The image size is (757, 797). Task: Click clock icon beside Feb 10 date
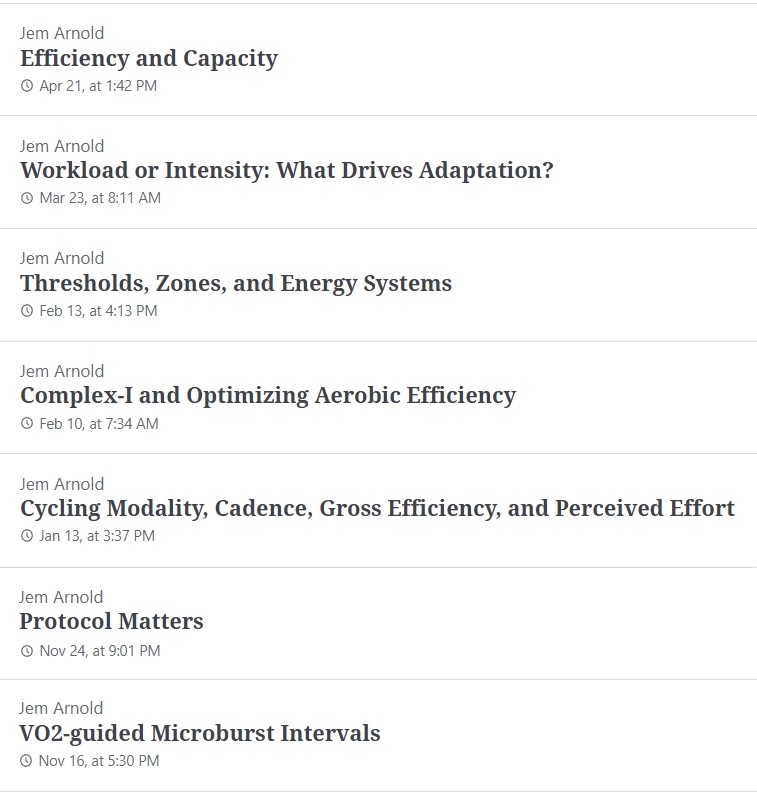pos(27,424)
